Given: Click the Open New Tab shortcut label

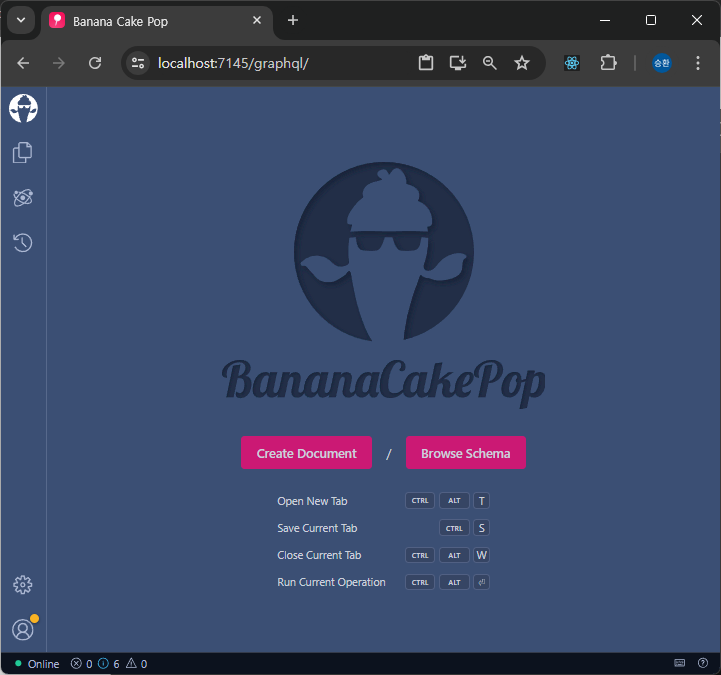Looking at the screenshot, I should click(x=312, y=501).
